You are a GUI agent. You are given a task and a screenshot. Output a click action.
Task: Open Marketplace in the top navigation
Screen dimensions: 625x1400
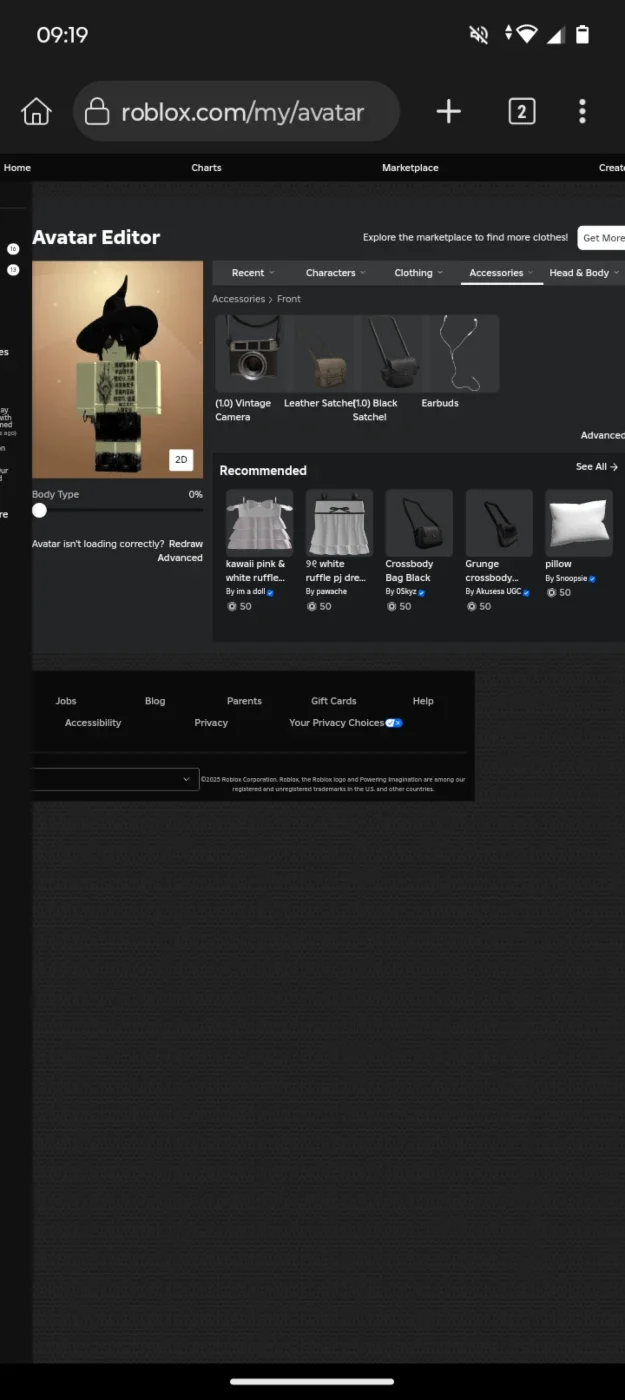[x=410, y=168]
